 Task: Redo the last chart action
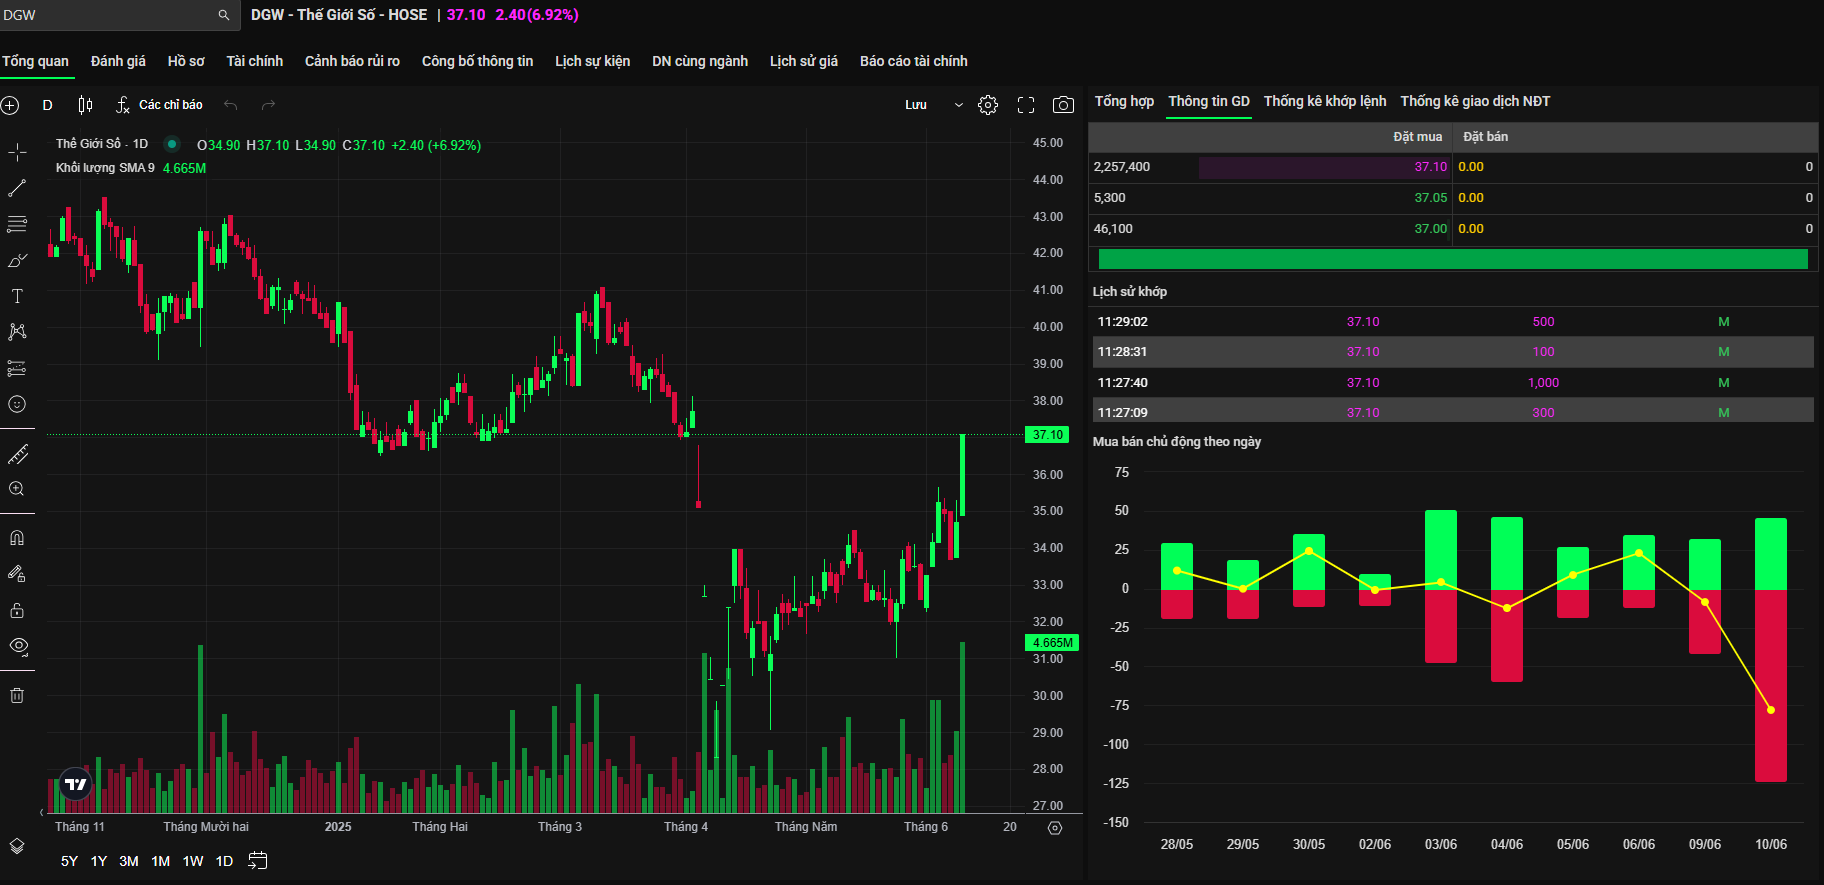pyautogui.click(x=268, y=105)
